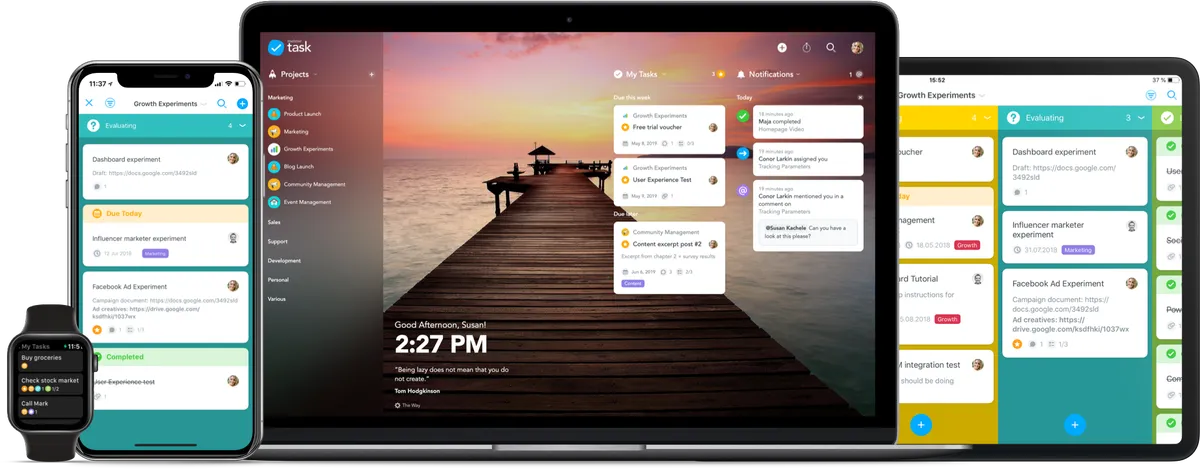Open the filter icon on the tablet header
Screen dimensions: 1200x469
click(1151, 95)
